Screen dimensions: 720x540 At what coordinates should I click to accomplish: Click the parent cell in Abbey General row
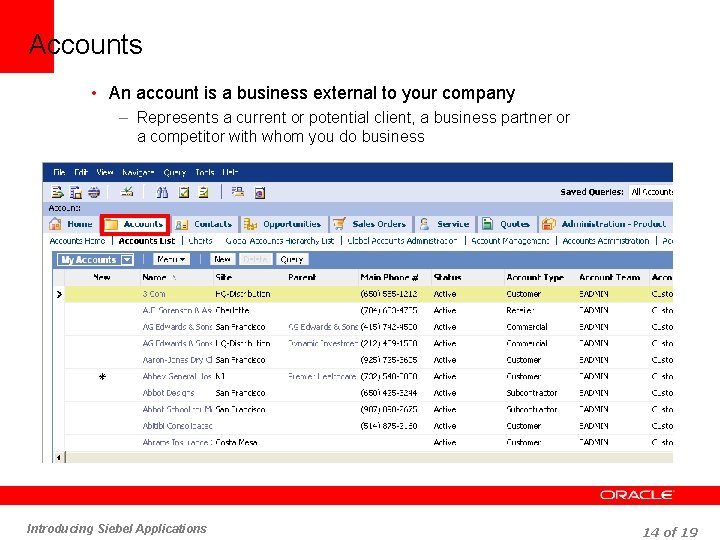pos(322,377)
